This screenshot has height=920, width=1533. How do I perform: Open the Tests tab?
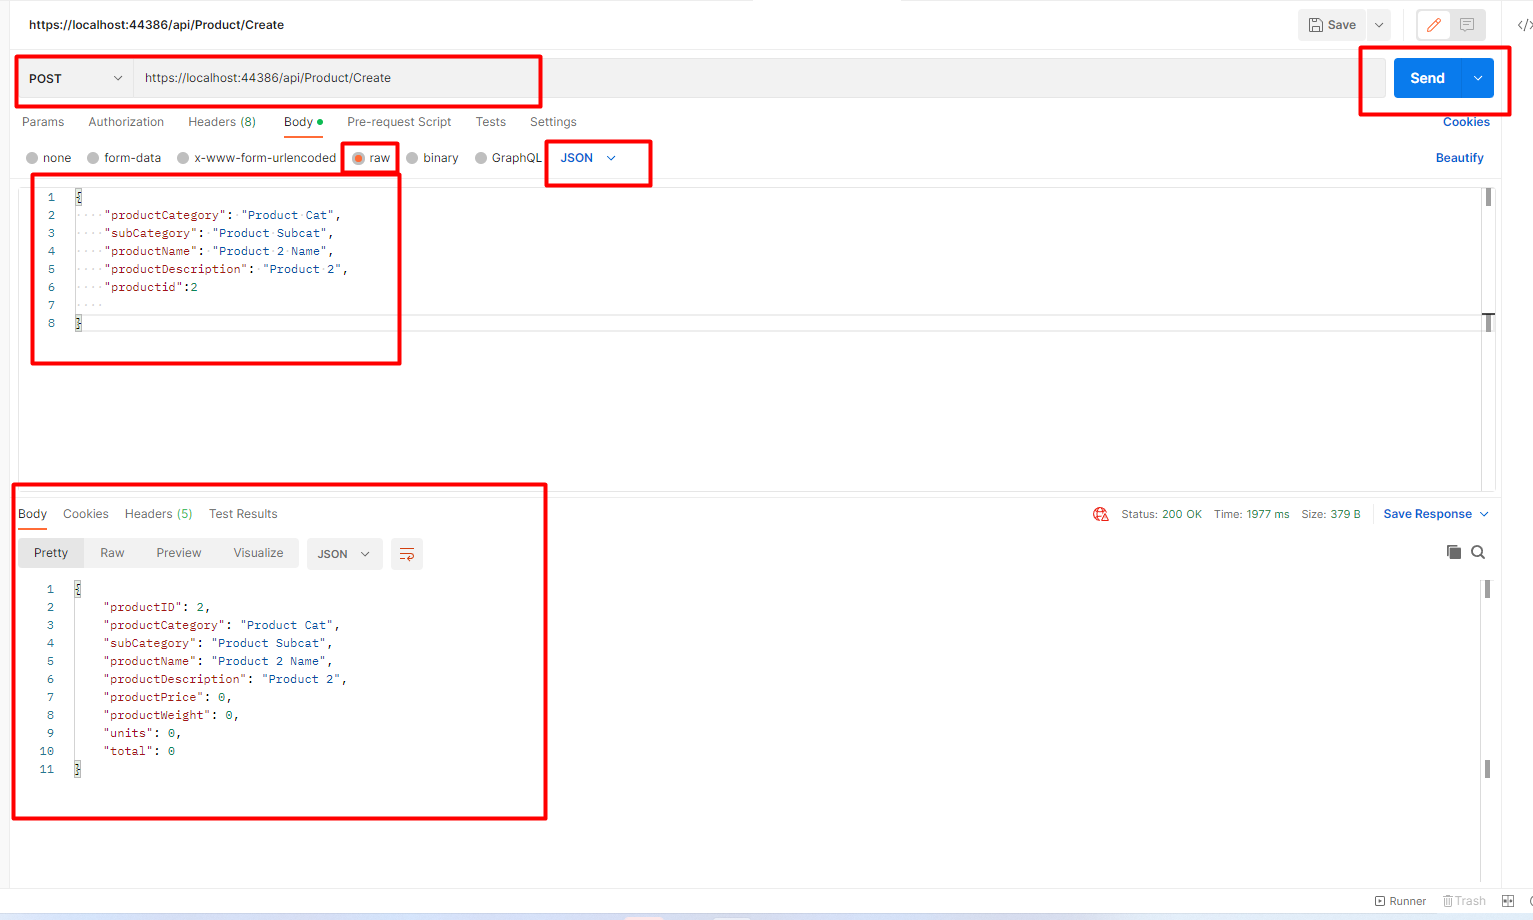tap(491, 122)
